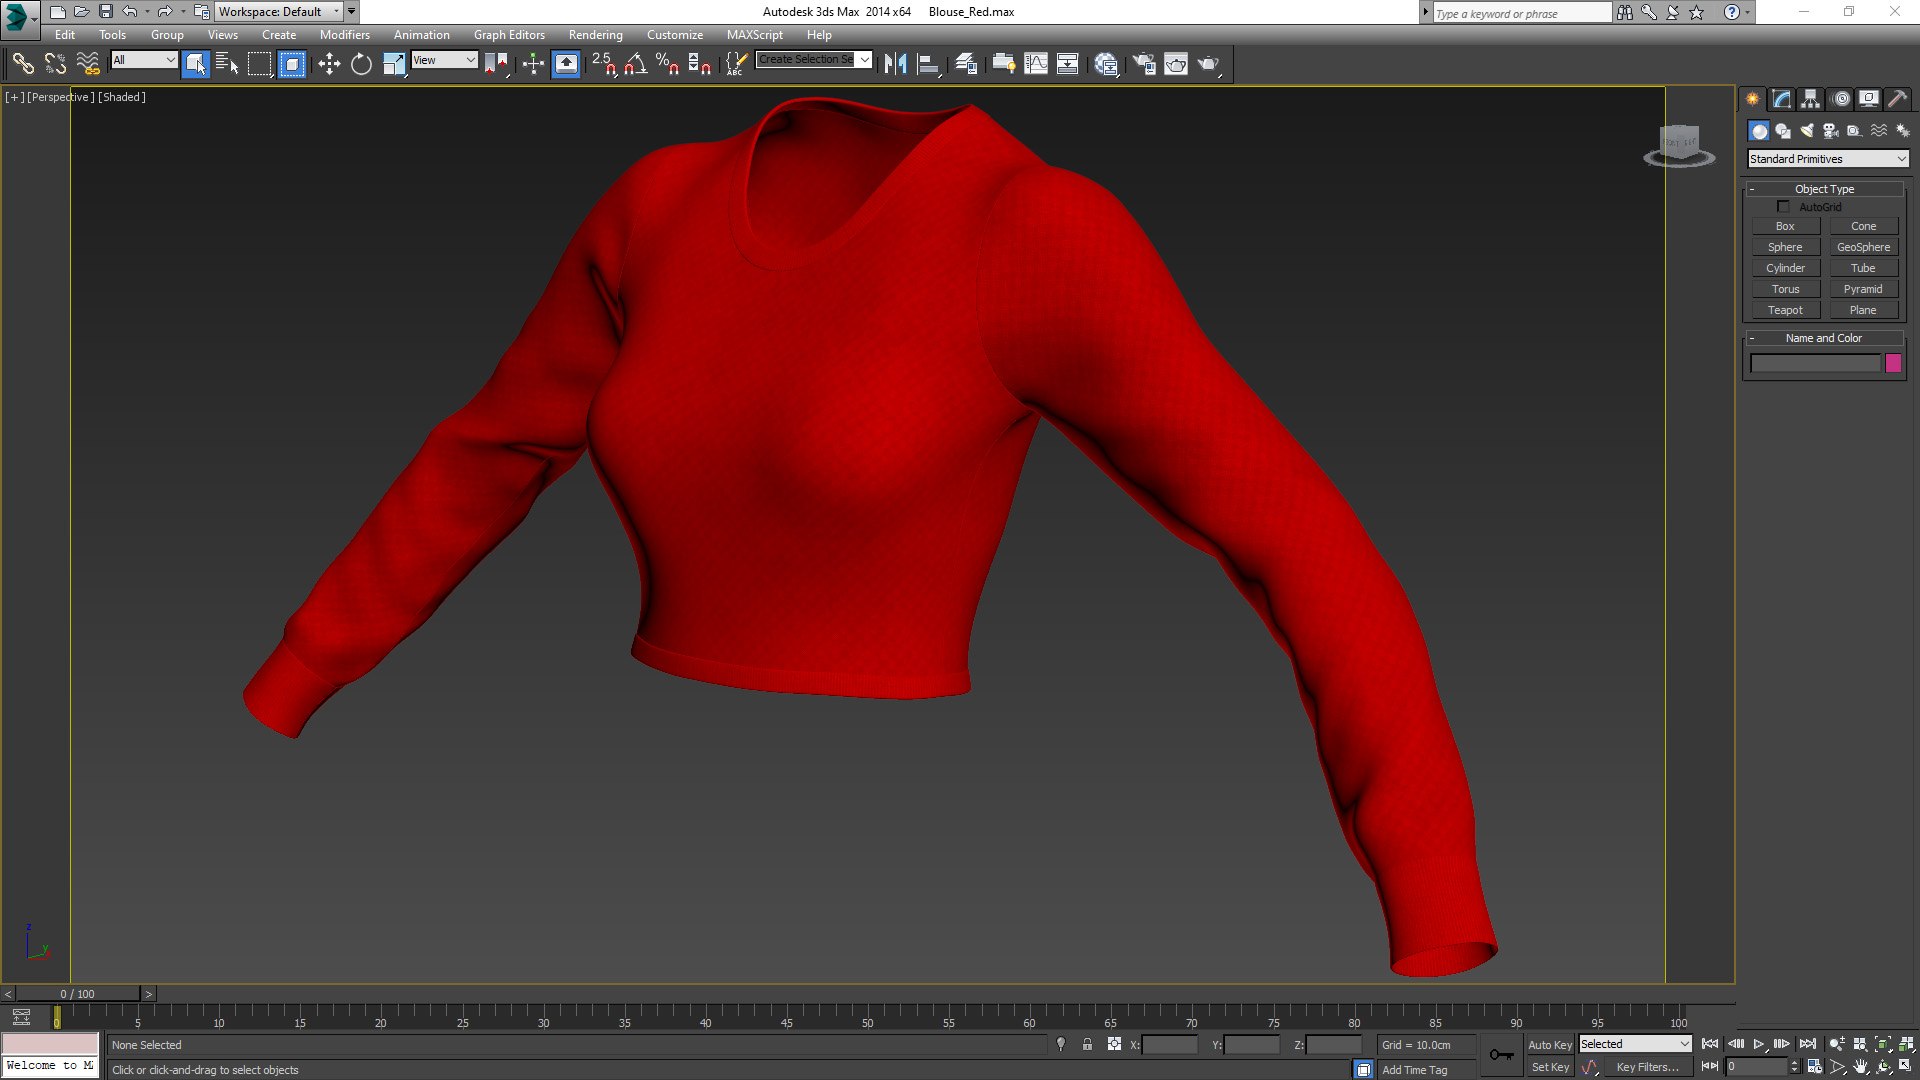Viewport: 1920px width, 1080px height.
Task: Switch to the Modify command panel tab
Action: tap(1782, 99)
